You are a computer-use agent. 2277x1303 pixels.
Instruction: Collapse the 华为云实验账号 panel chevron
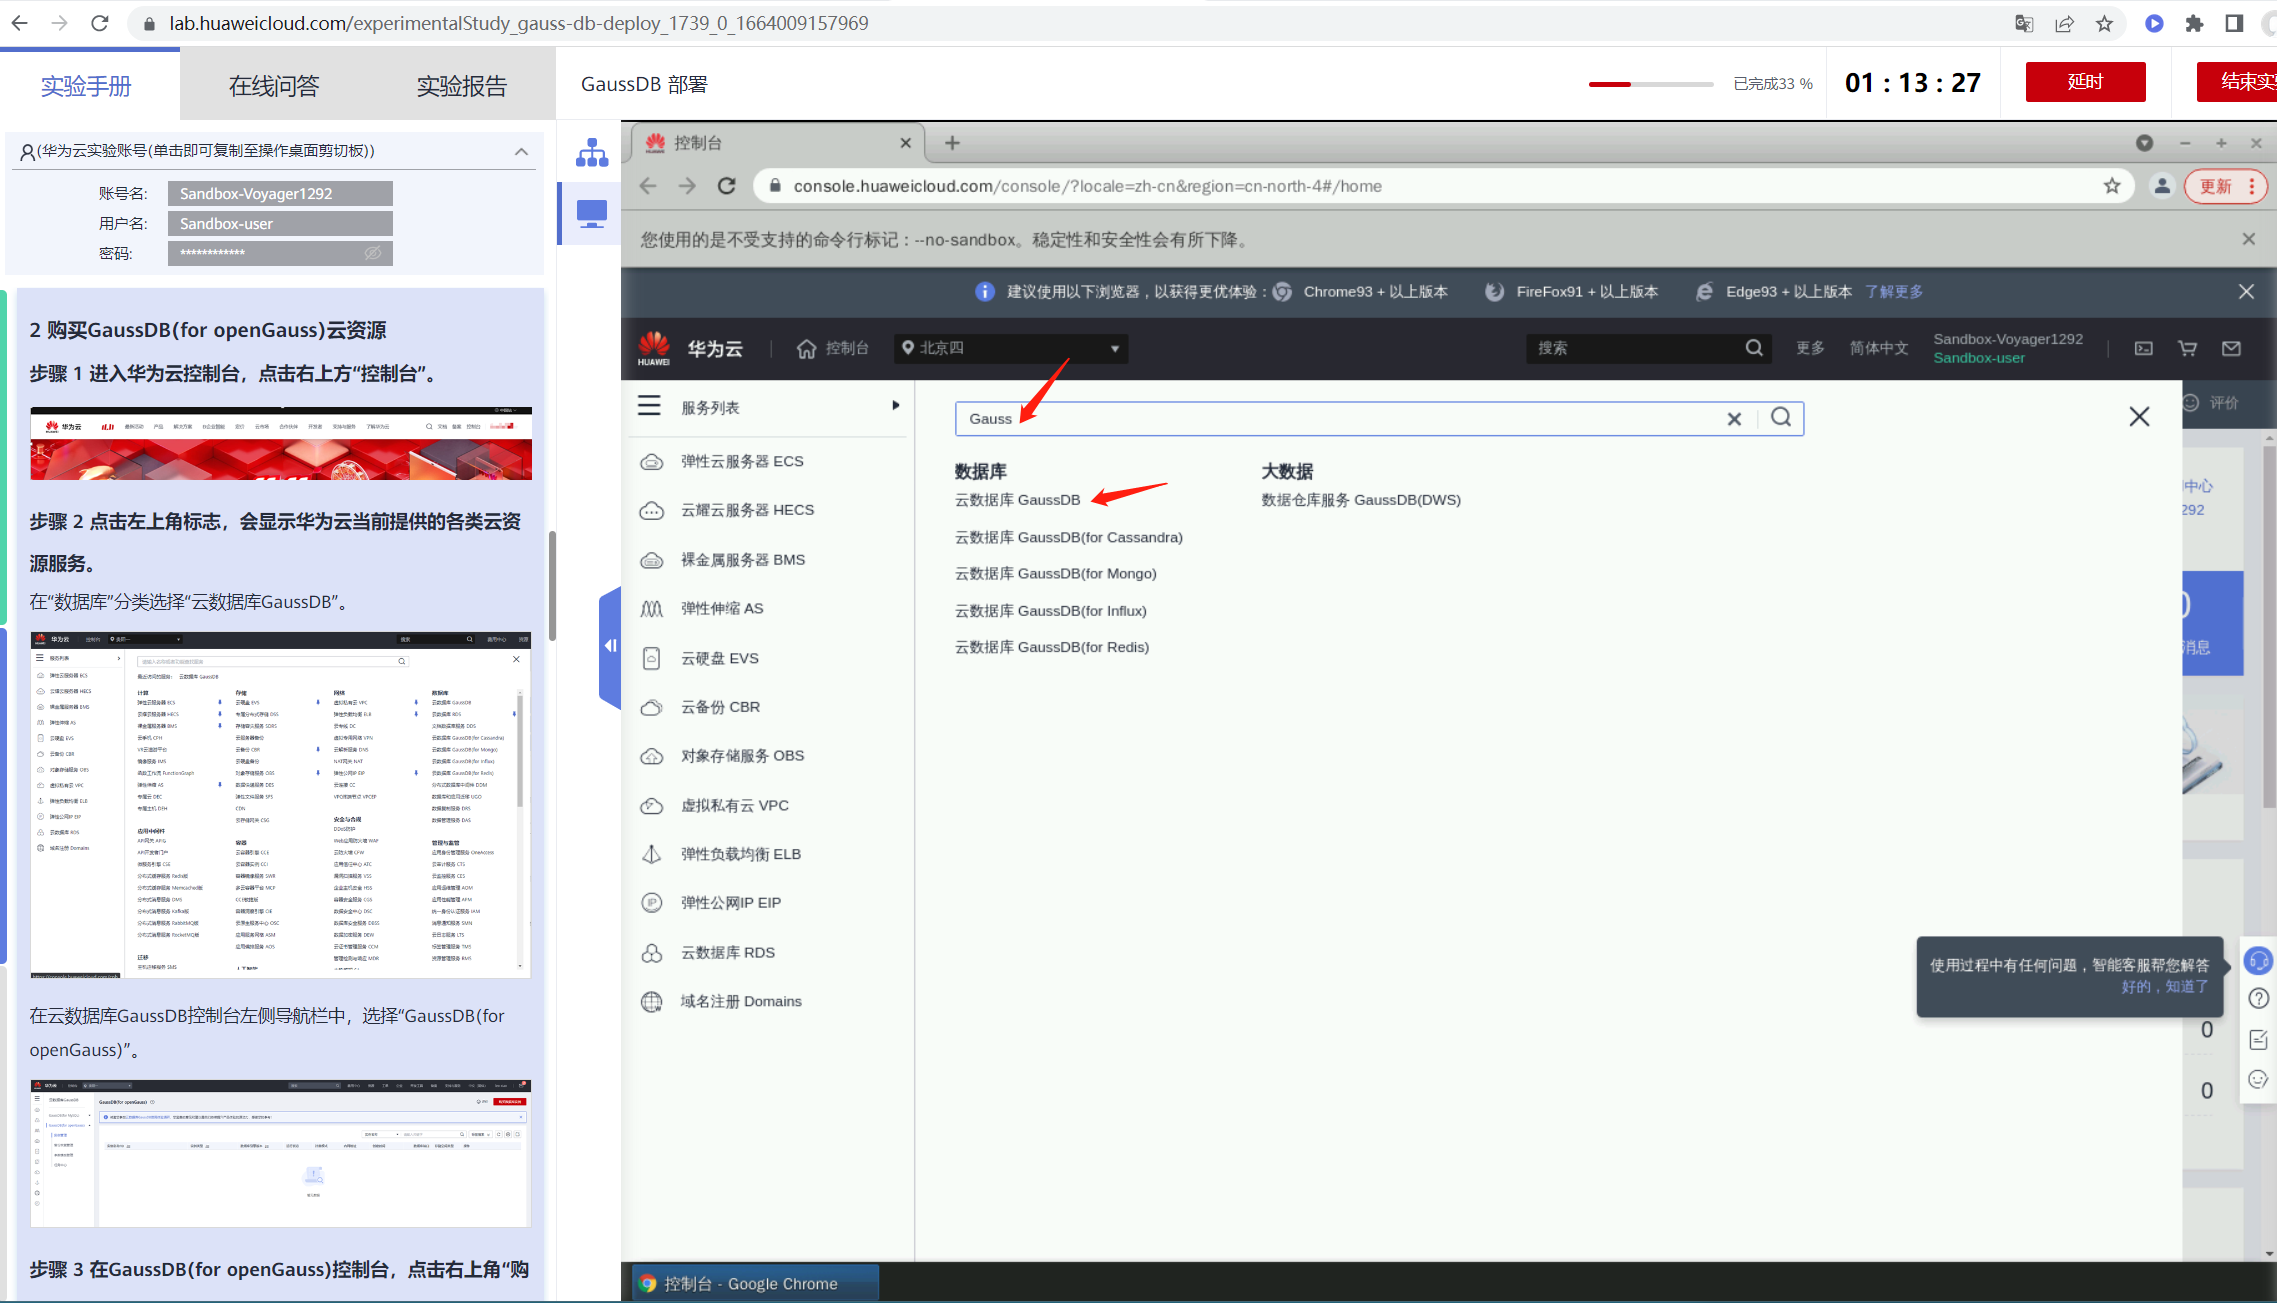tap(521, 151)
